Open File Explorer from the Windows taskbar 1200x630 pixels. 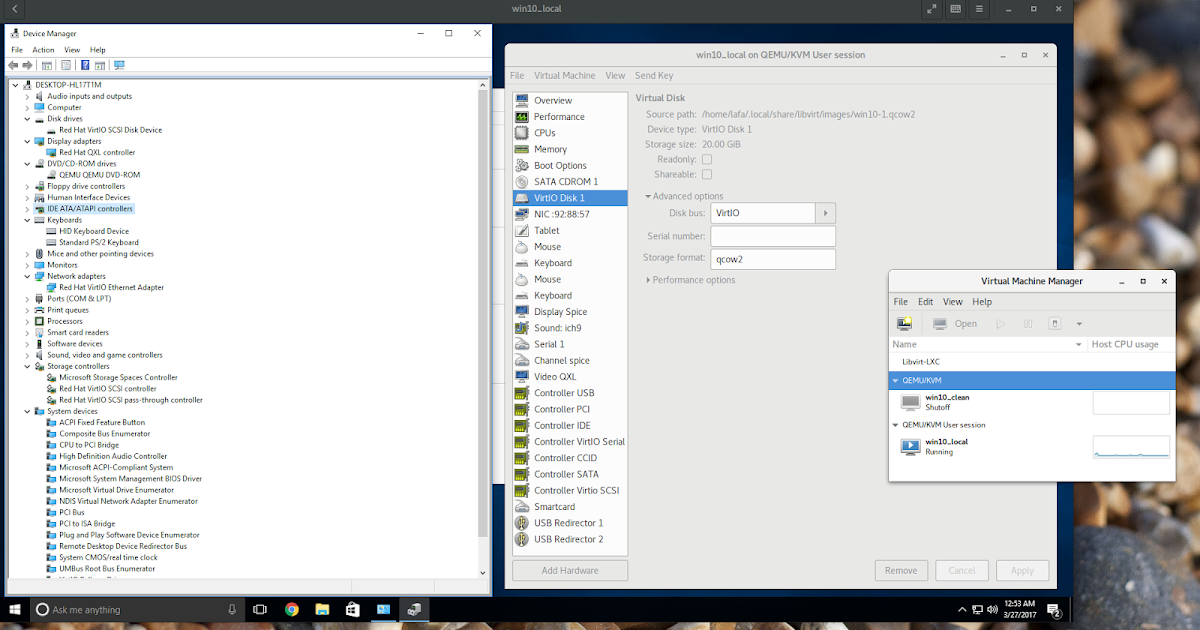click(x=322, y=609)
